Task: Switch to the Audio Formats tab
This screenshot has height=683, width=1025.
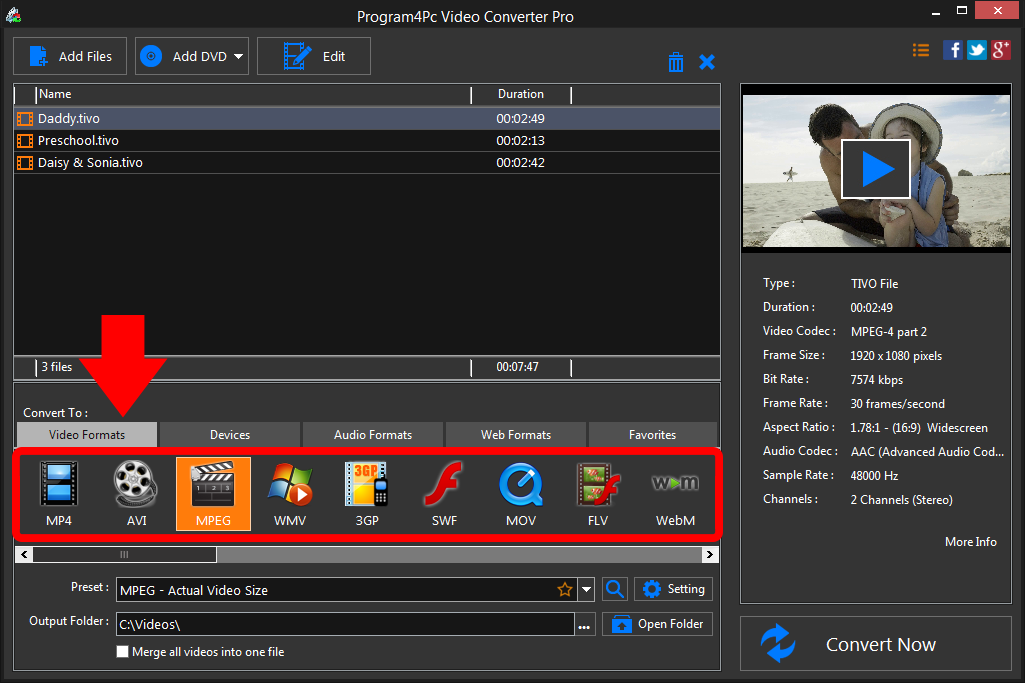Action: coord(373,435)
